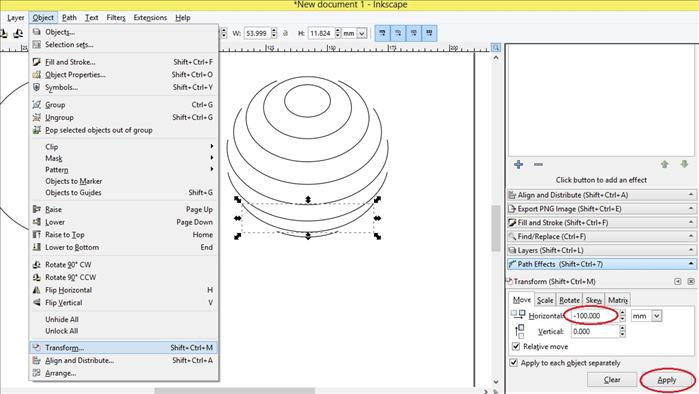The height and width of the screenshot is (394, 699).
Task: Click the Clear button
Action: 612,380
